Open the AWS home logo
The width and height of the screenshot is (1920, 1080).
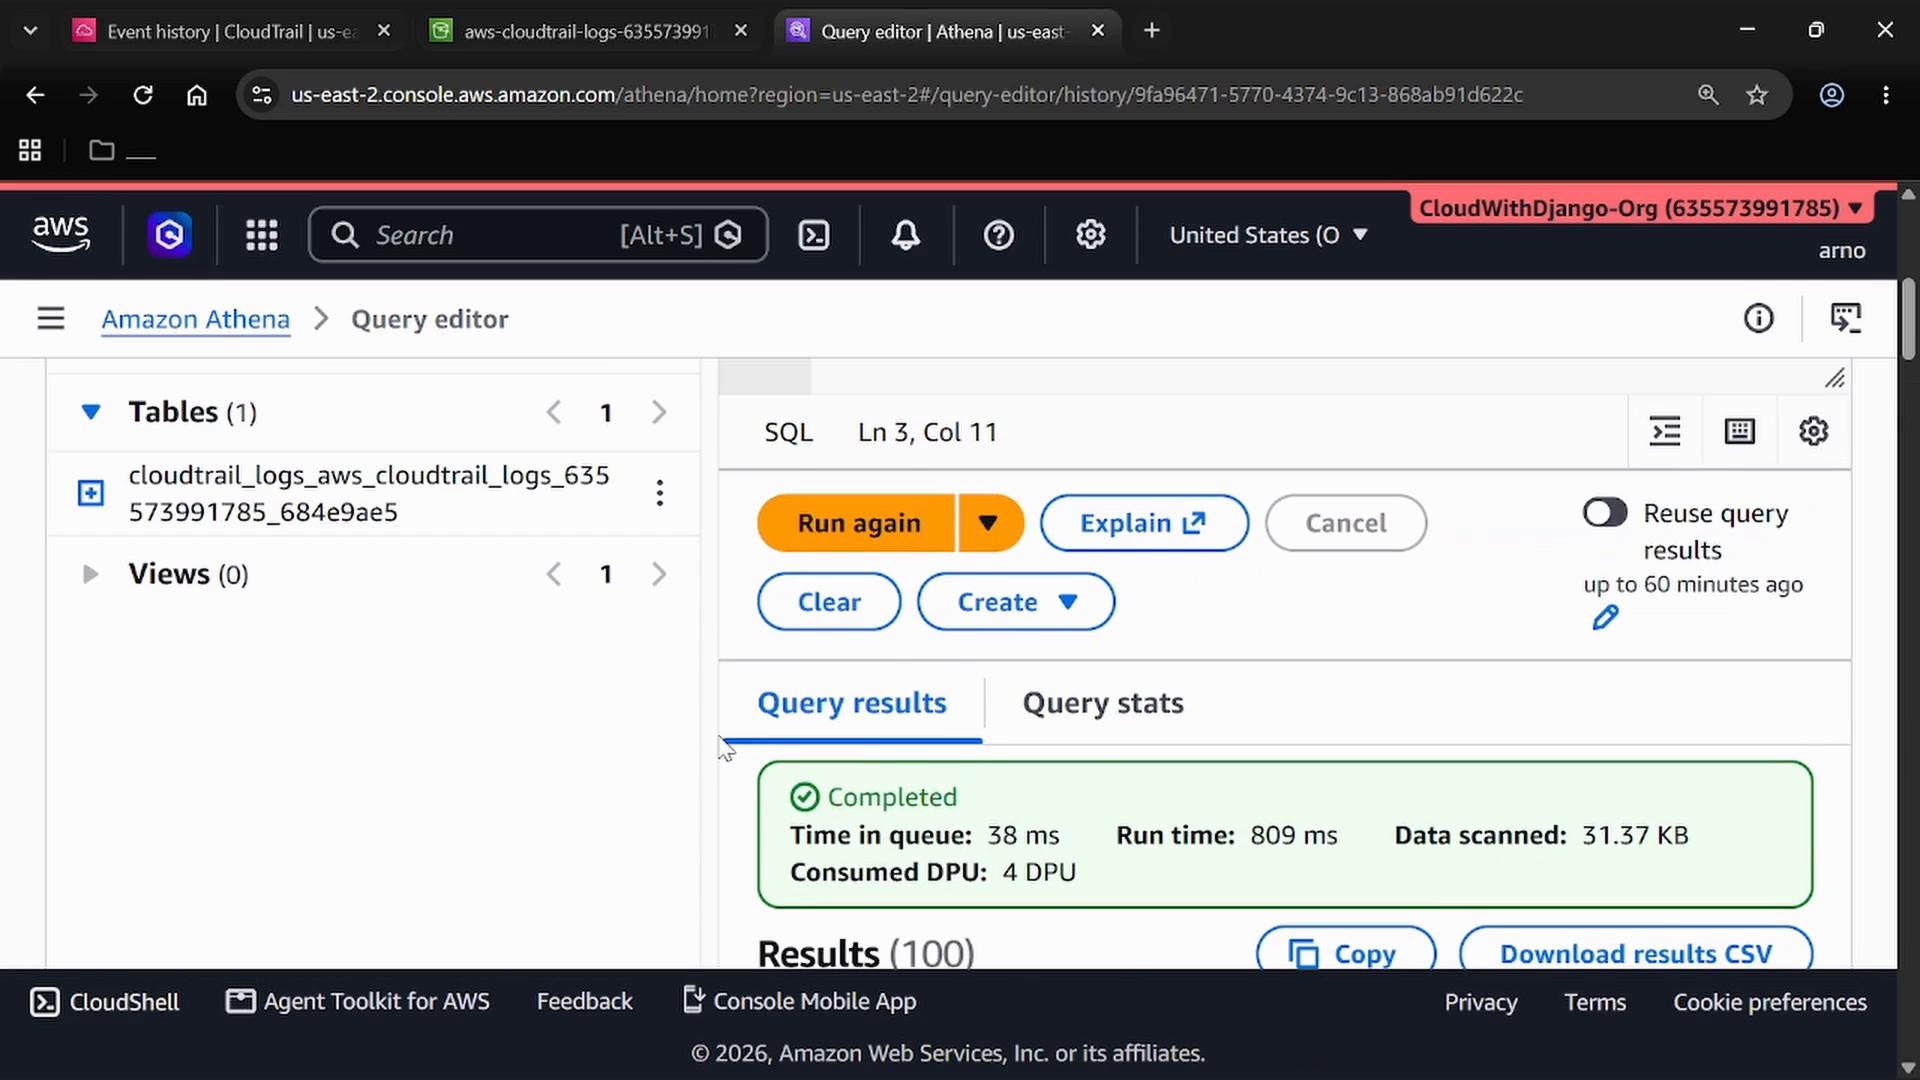click(61, 235)
